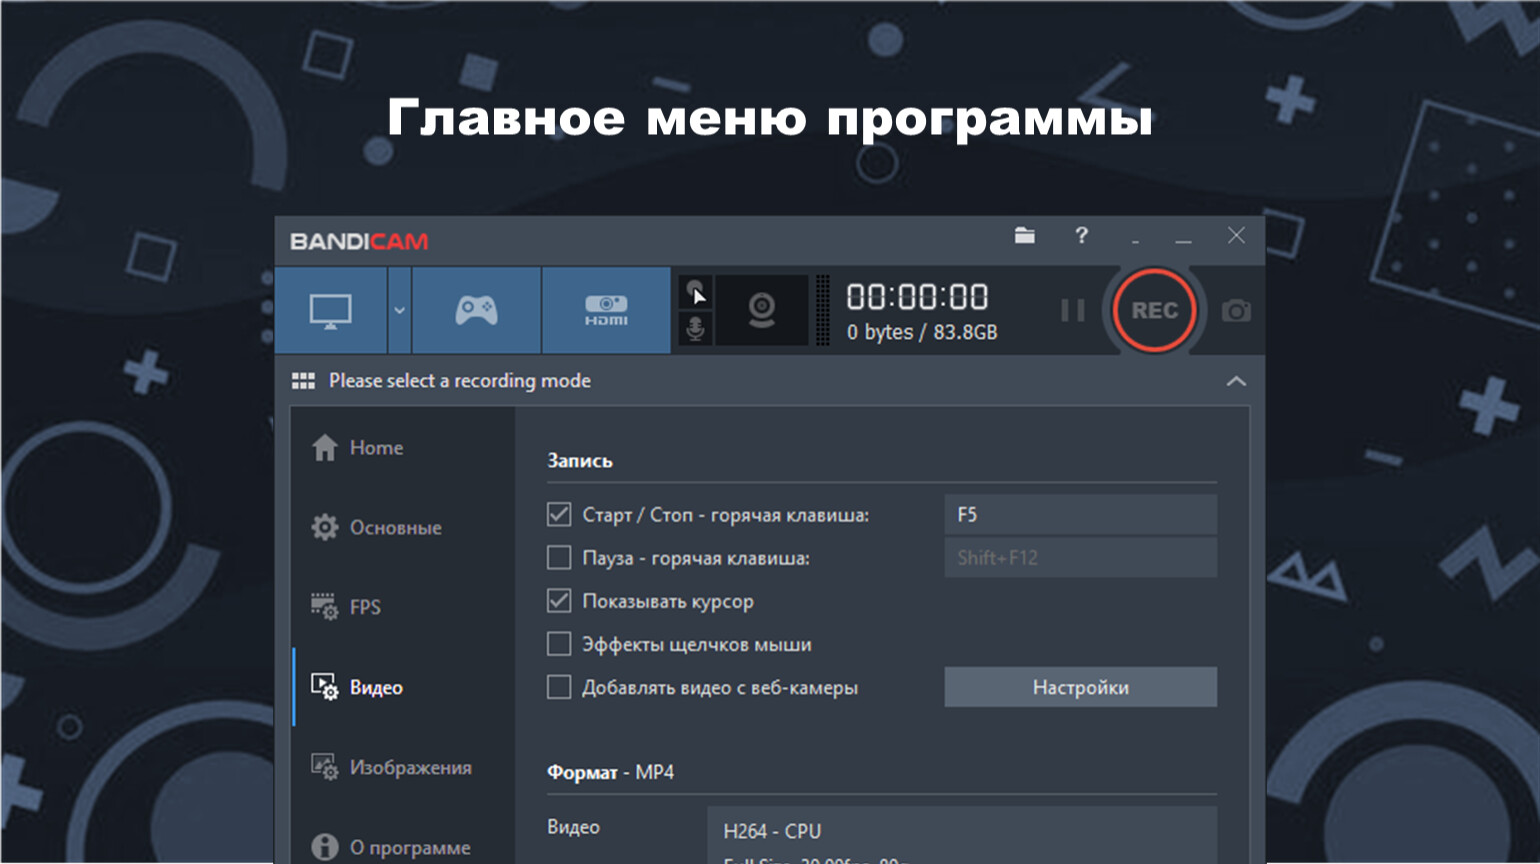Click the Запись section heading

[580, 461]
